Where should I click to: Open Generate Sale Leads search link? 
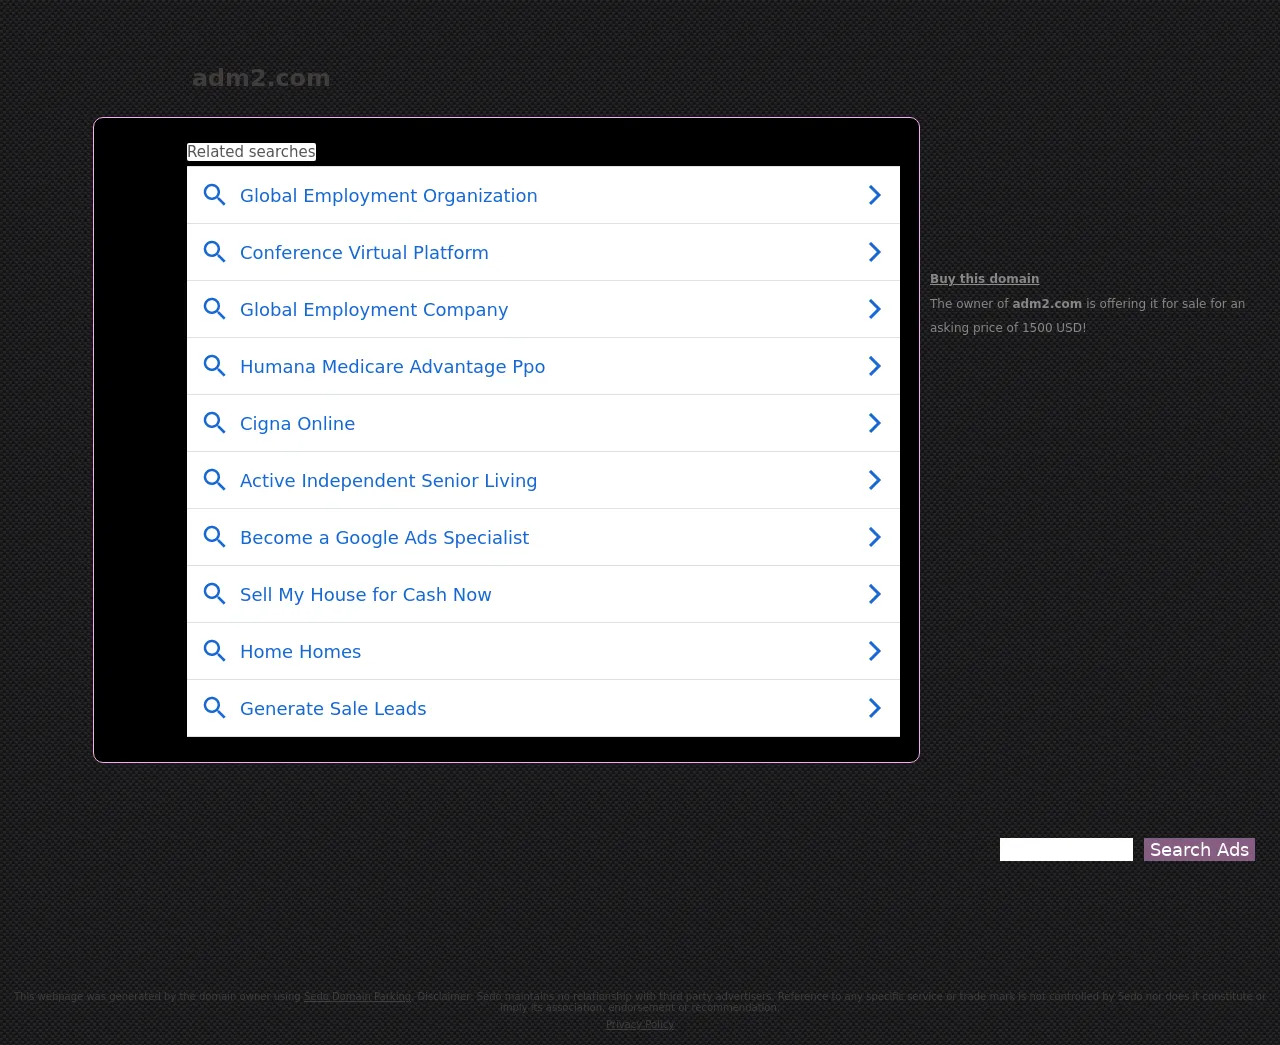[543, 708]
